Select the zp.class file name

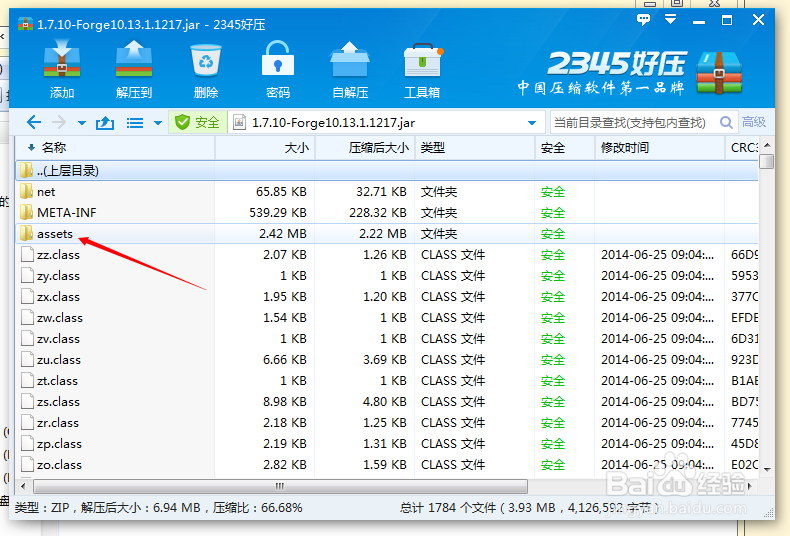pos(59,444)
